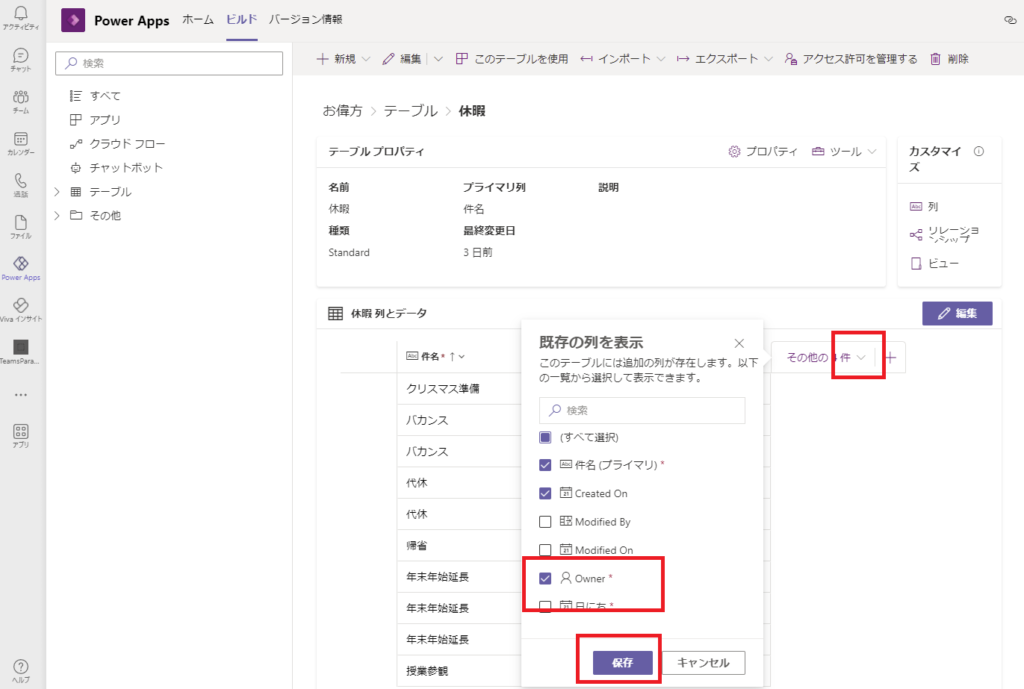Open ビュー in the customize panel
This screenshot has width=1024, height=689.
click(x=935, y=263)
